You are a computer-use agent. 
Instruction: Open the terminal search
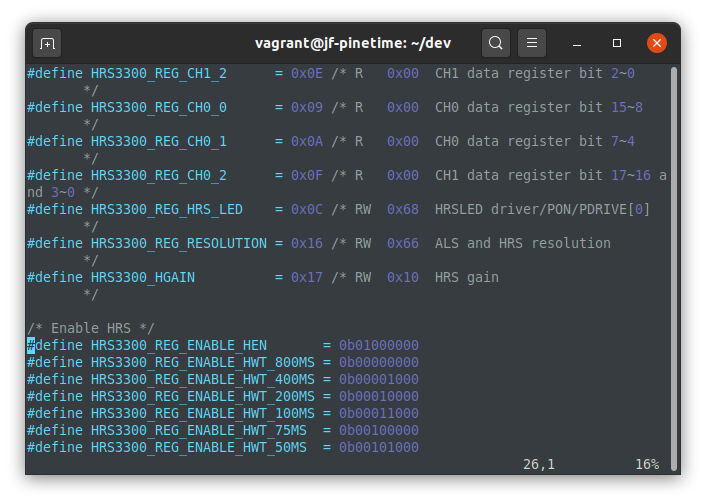tap(495, 43)
